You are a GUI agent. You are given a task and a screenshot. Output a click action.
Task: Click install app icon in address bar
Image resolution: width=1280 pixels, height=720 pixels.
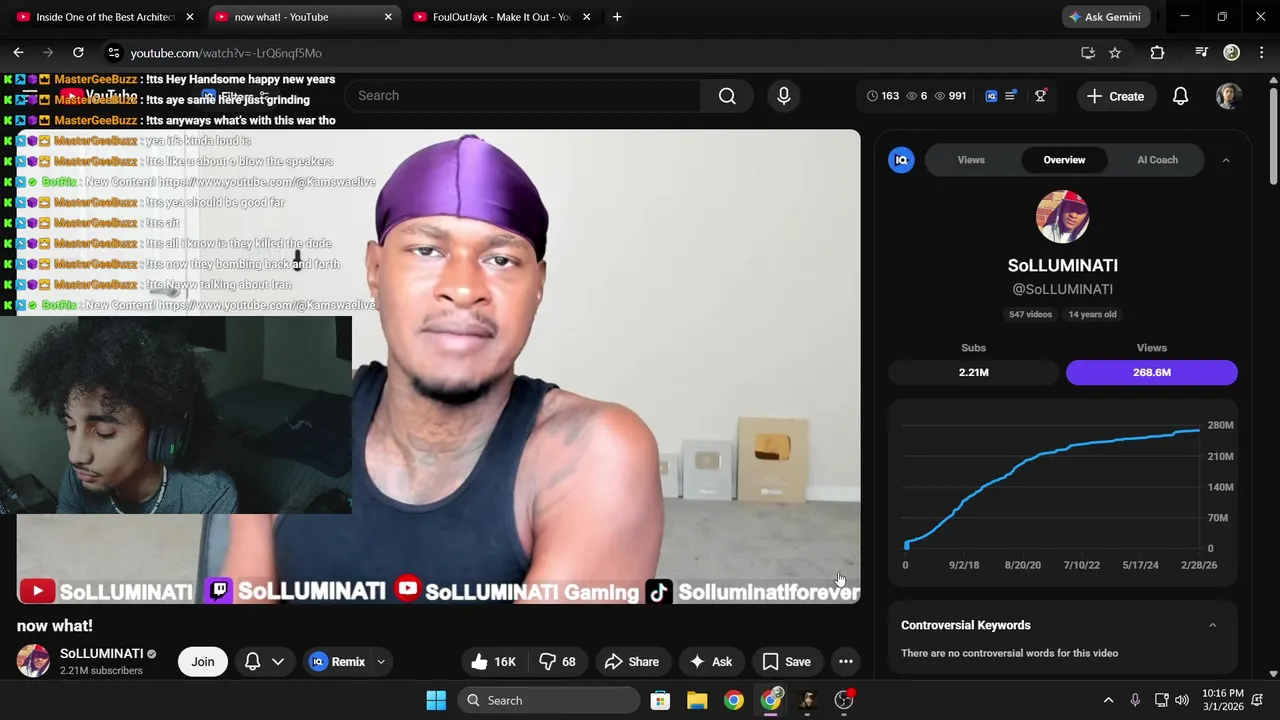coord(1088,53)
